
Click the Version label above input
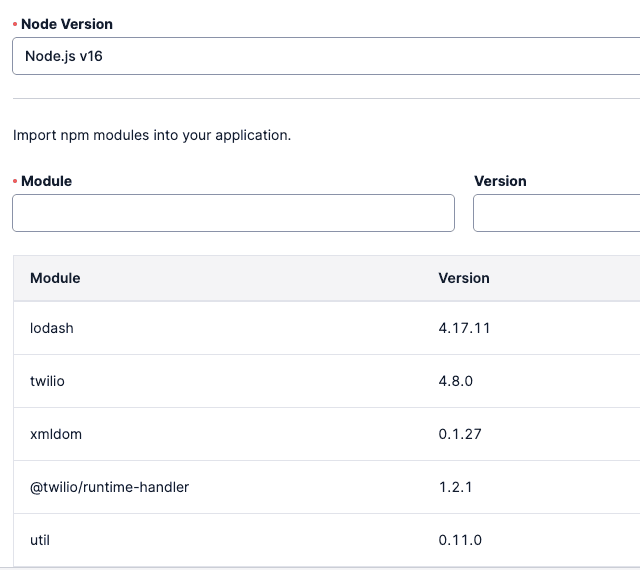pos(500,181)
